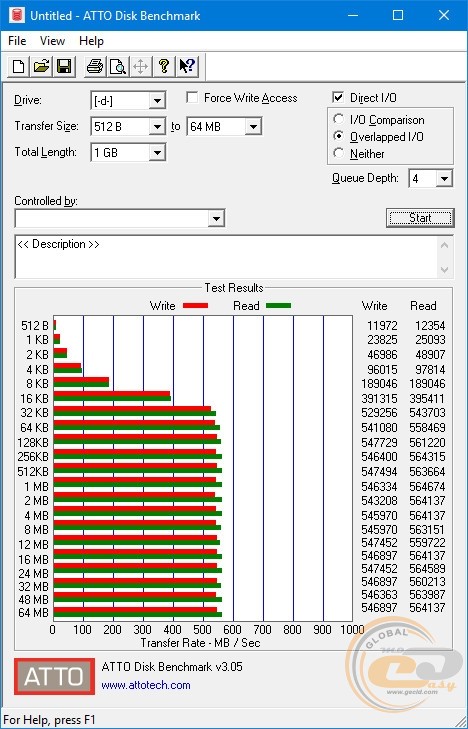Click the 48 MB row label

[34, 599]
